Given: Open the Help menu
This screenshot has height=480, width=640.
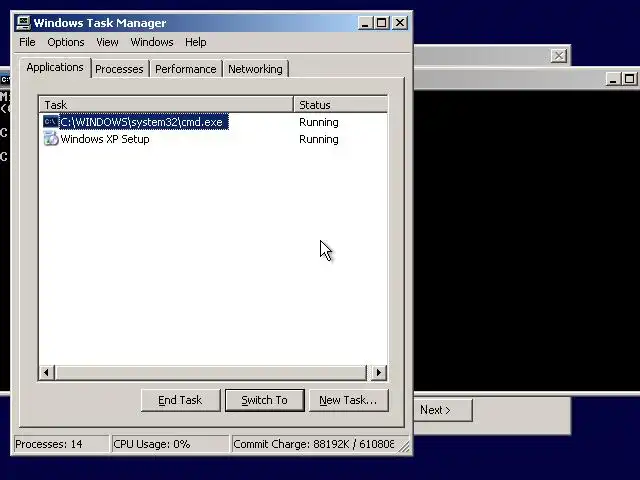Looking at the screenshot, I should [x=196, y=42].
